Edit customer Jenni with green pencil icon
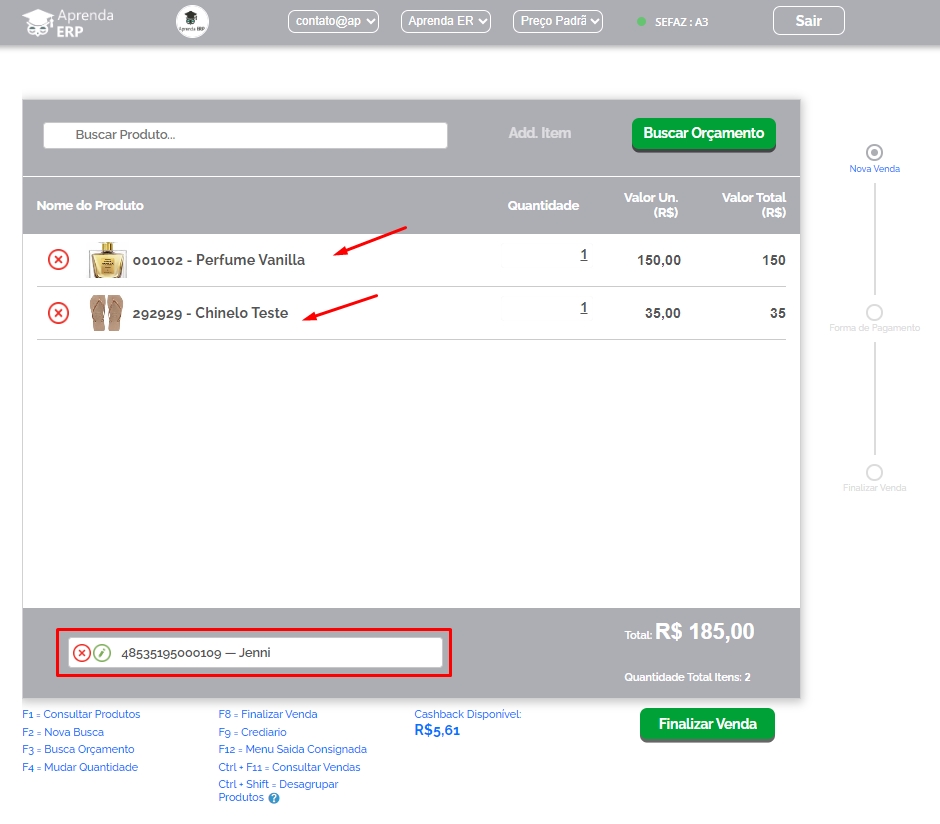The image size is (940, 824). click(x=102, y=653)
